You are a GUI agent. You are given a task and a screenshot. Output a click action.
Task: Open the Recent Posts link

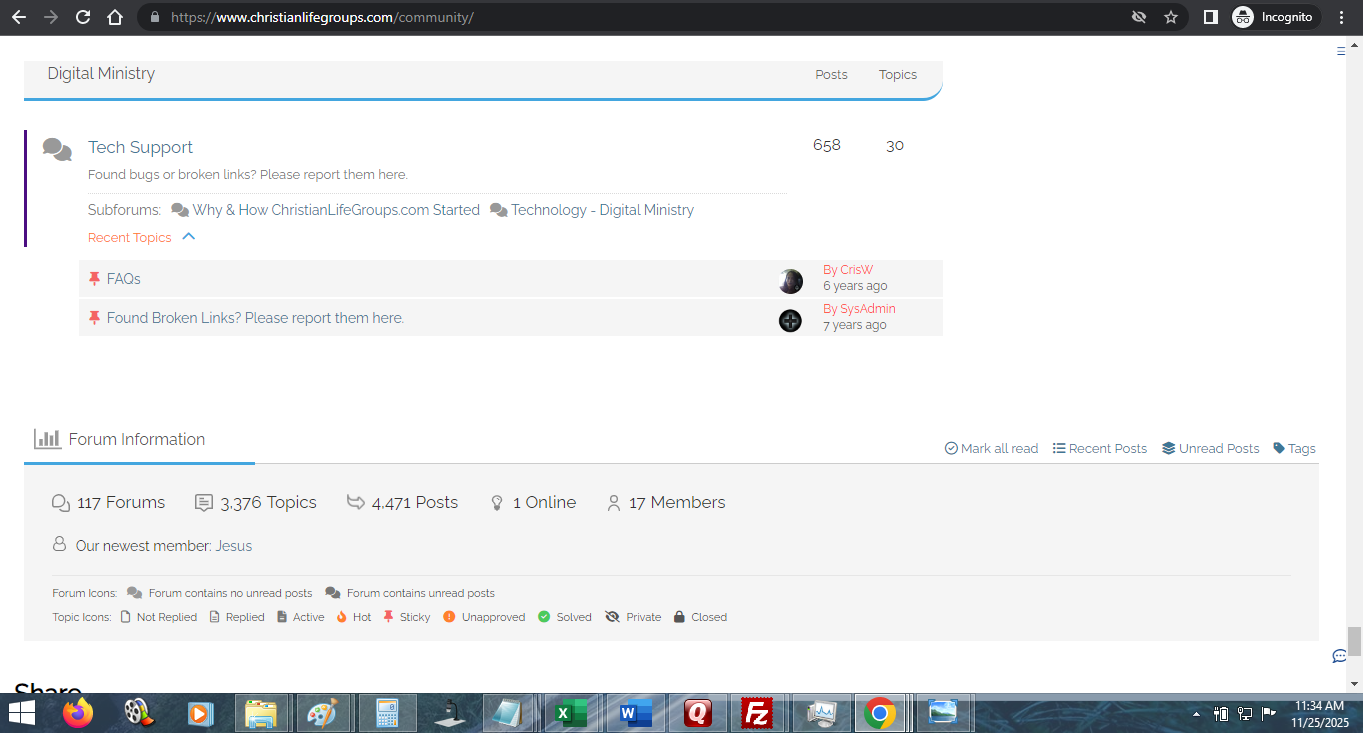(1100, 448)
